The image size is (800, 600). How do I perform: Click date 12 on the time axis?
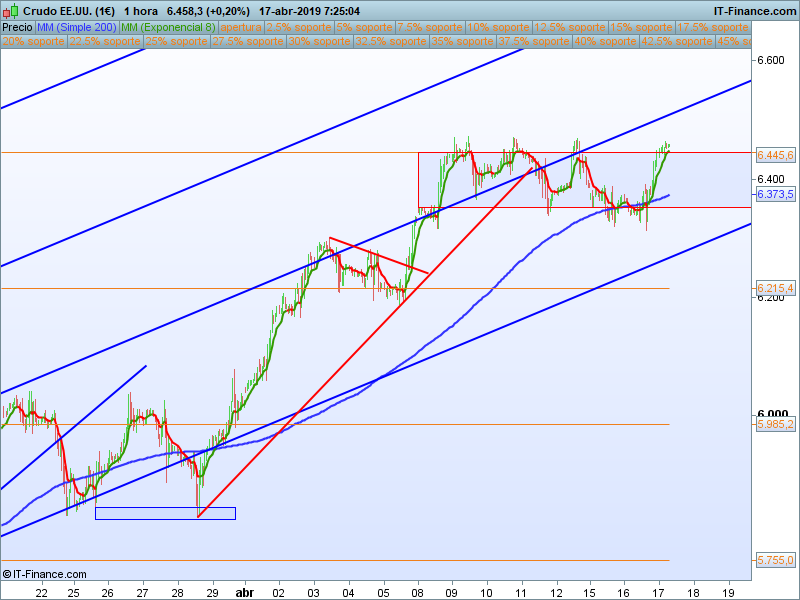point(557,593)
